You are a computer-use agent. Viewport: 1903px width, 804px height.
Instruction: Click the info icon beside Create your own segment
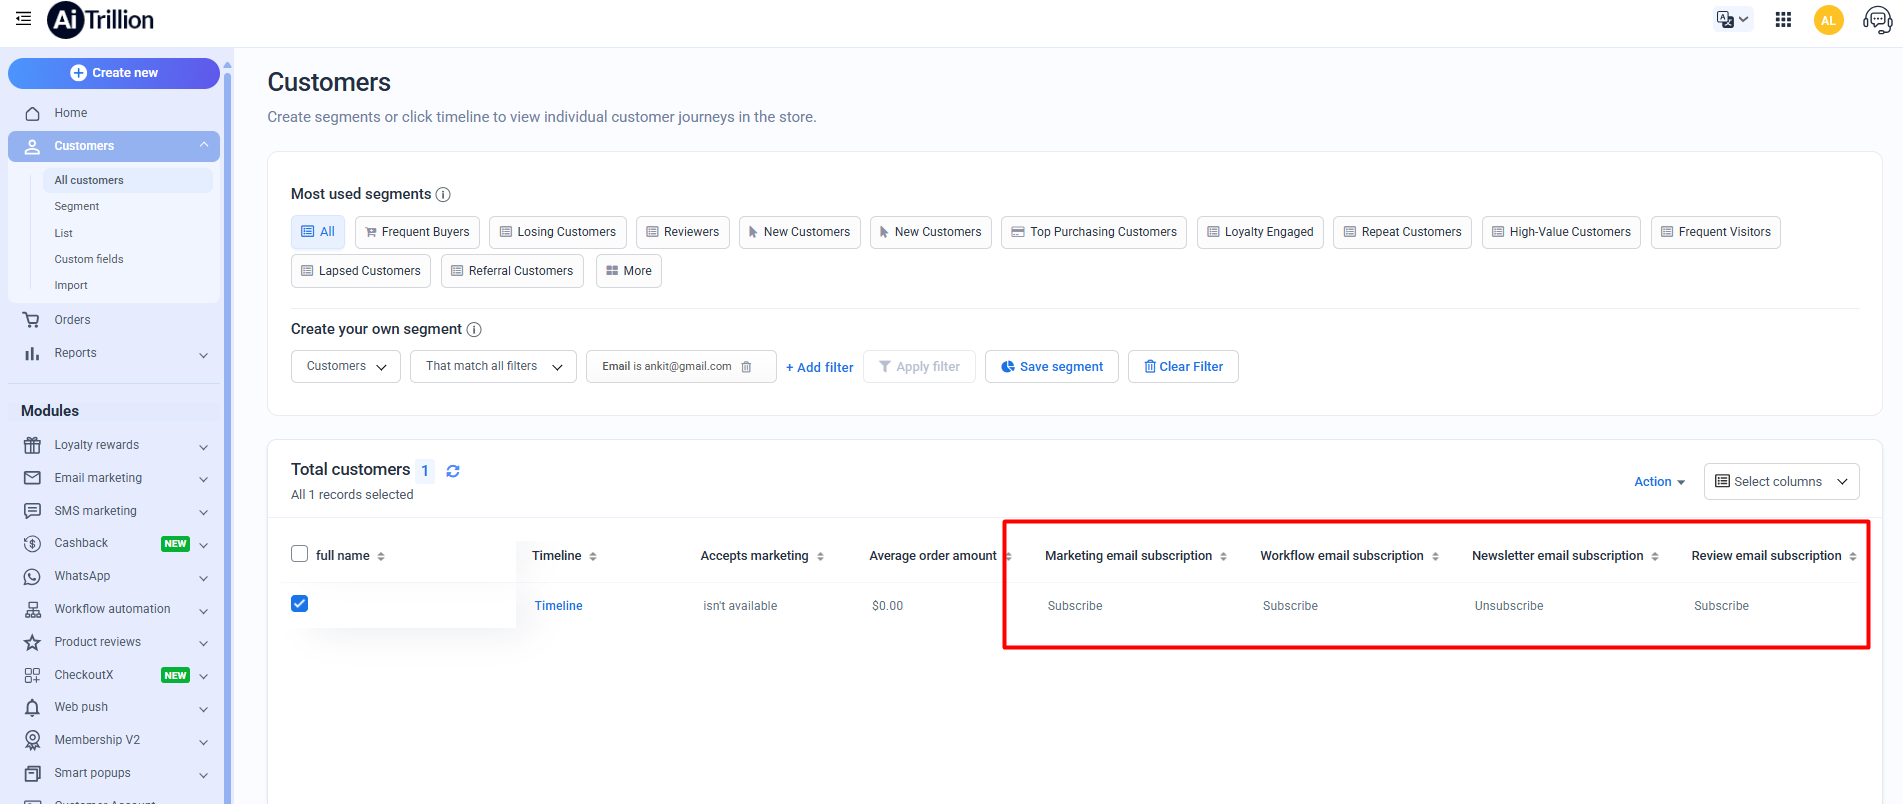(x=474, y=330)
